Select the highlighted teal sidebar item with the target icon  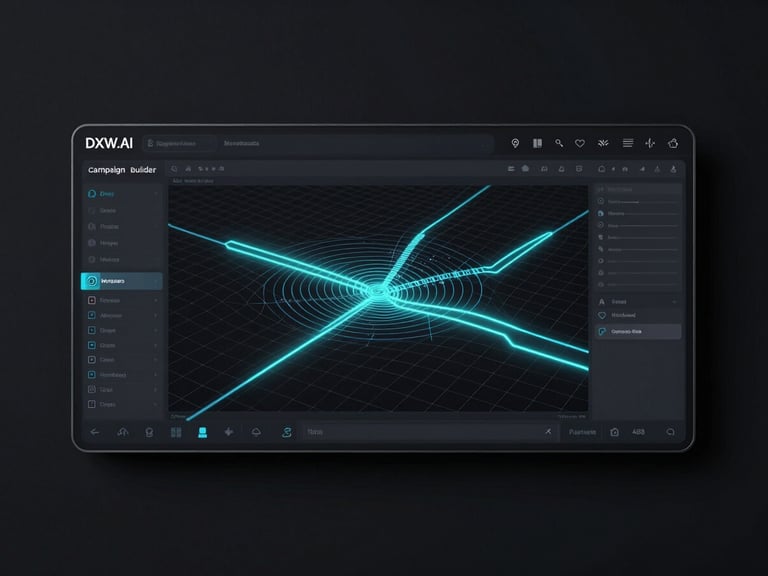(x=121, y=281)
